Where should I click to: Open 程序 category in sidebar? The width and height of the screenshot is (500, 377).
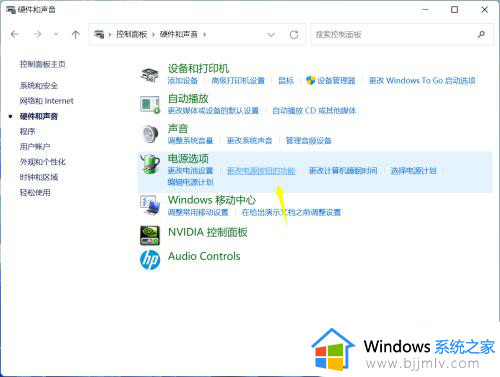[27, 131]
